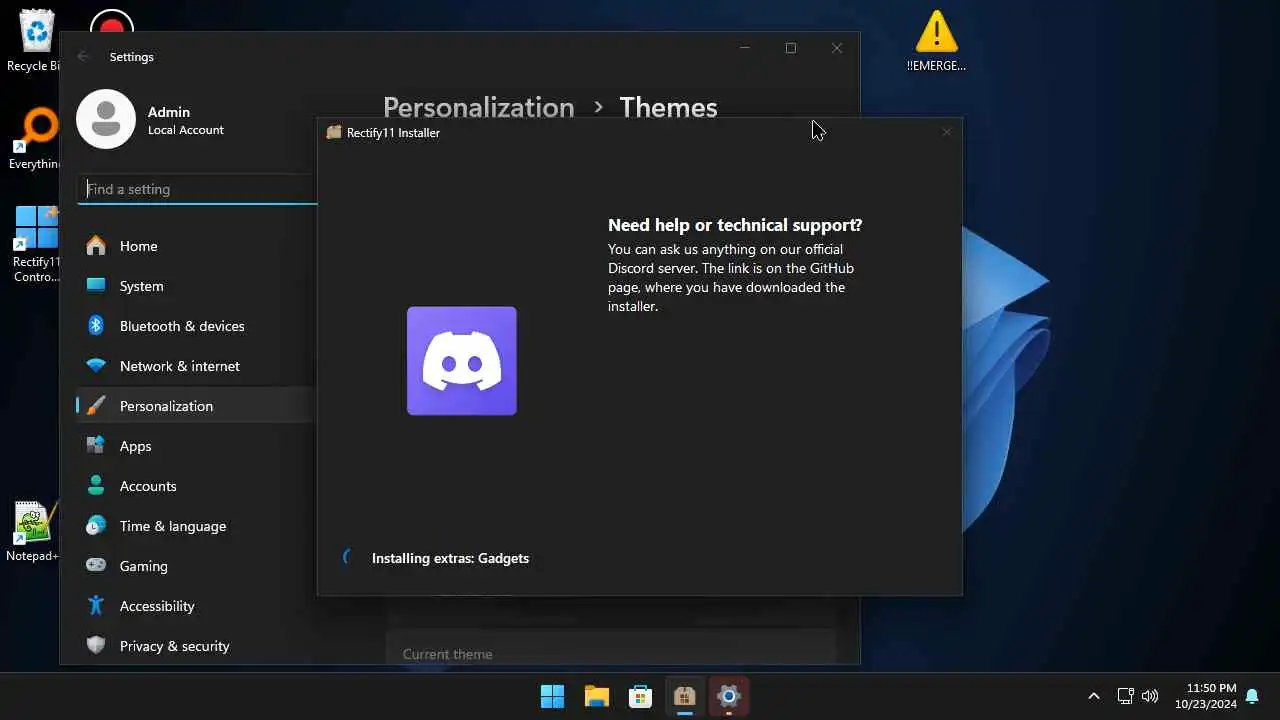The height and width of the screenshot is (720, 1280).
Task: Click the Network wifi icon
Action: 96,365
